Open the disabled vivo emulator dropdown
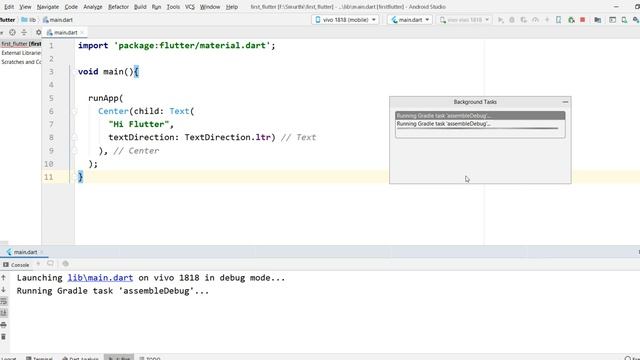The width and height of the screenshot is (640, 360). point(464,20)
